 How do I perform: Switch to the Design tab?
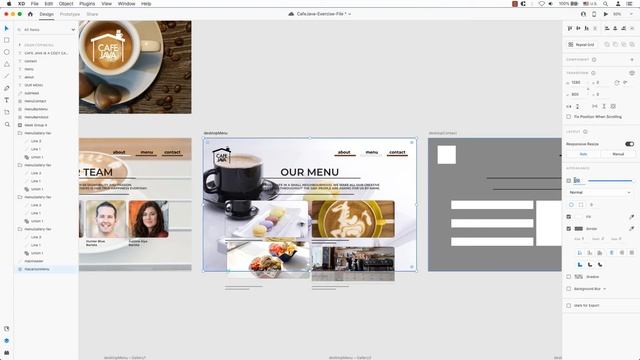(47, 14)
